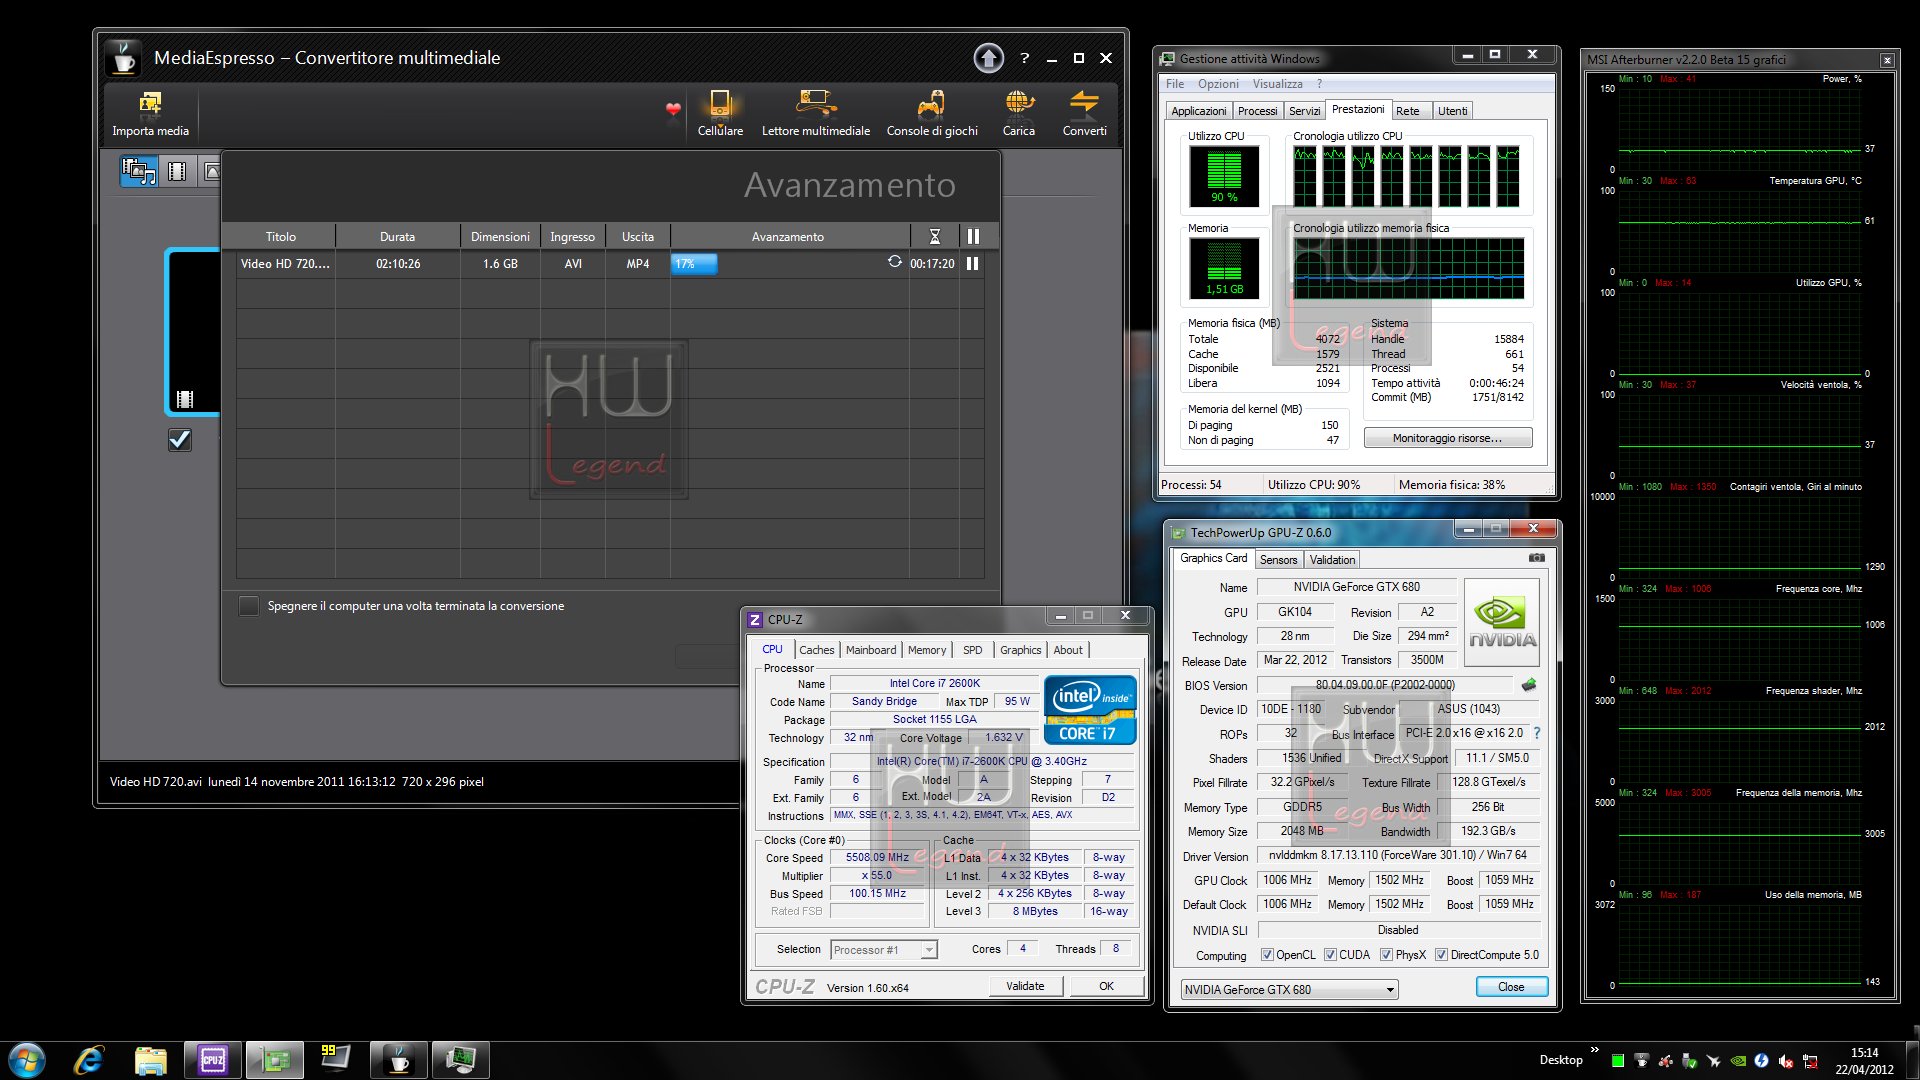Switch to GPU-Z Sensors tab

pyautogui.click(x=1278, y=560)
